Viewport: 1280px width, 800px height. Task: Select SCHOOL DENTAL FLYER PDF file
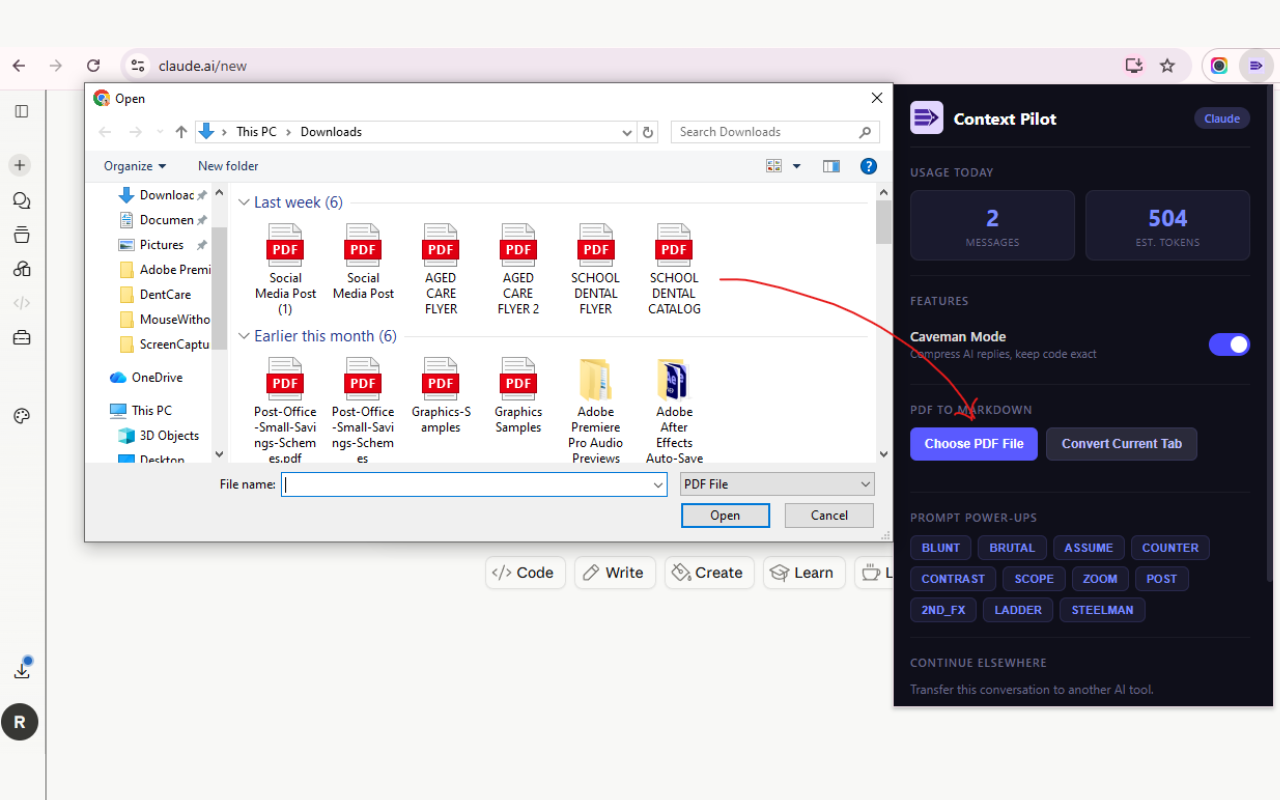click(x=596, y=270)
